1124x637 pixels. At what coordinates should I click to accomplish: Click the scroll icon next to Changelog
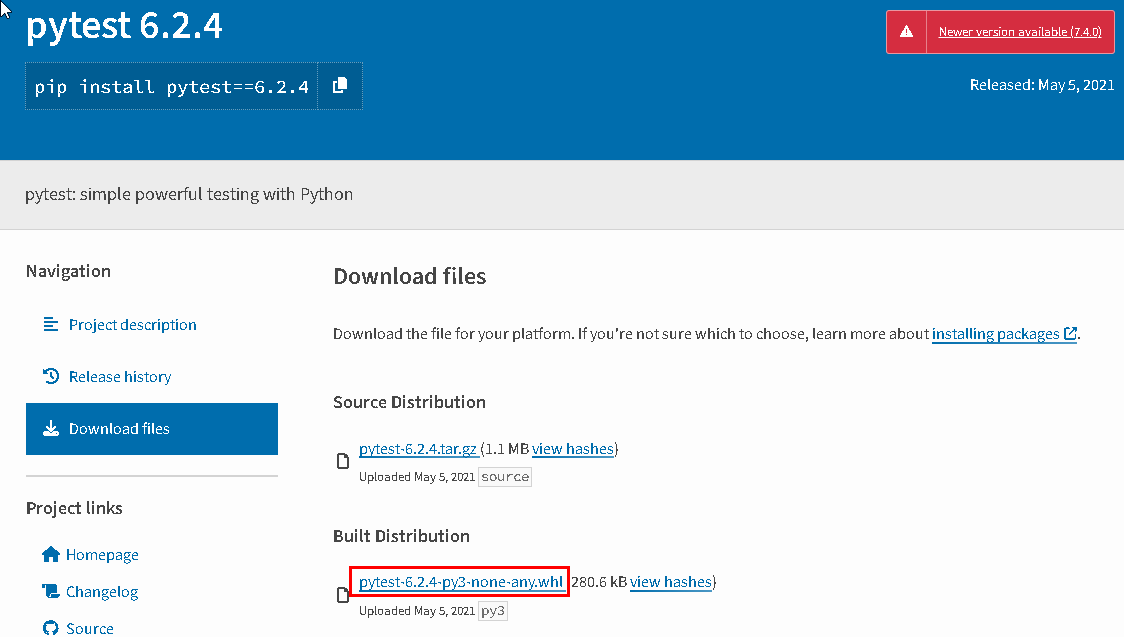(x=51, y=591)
